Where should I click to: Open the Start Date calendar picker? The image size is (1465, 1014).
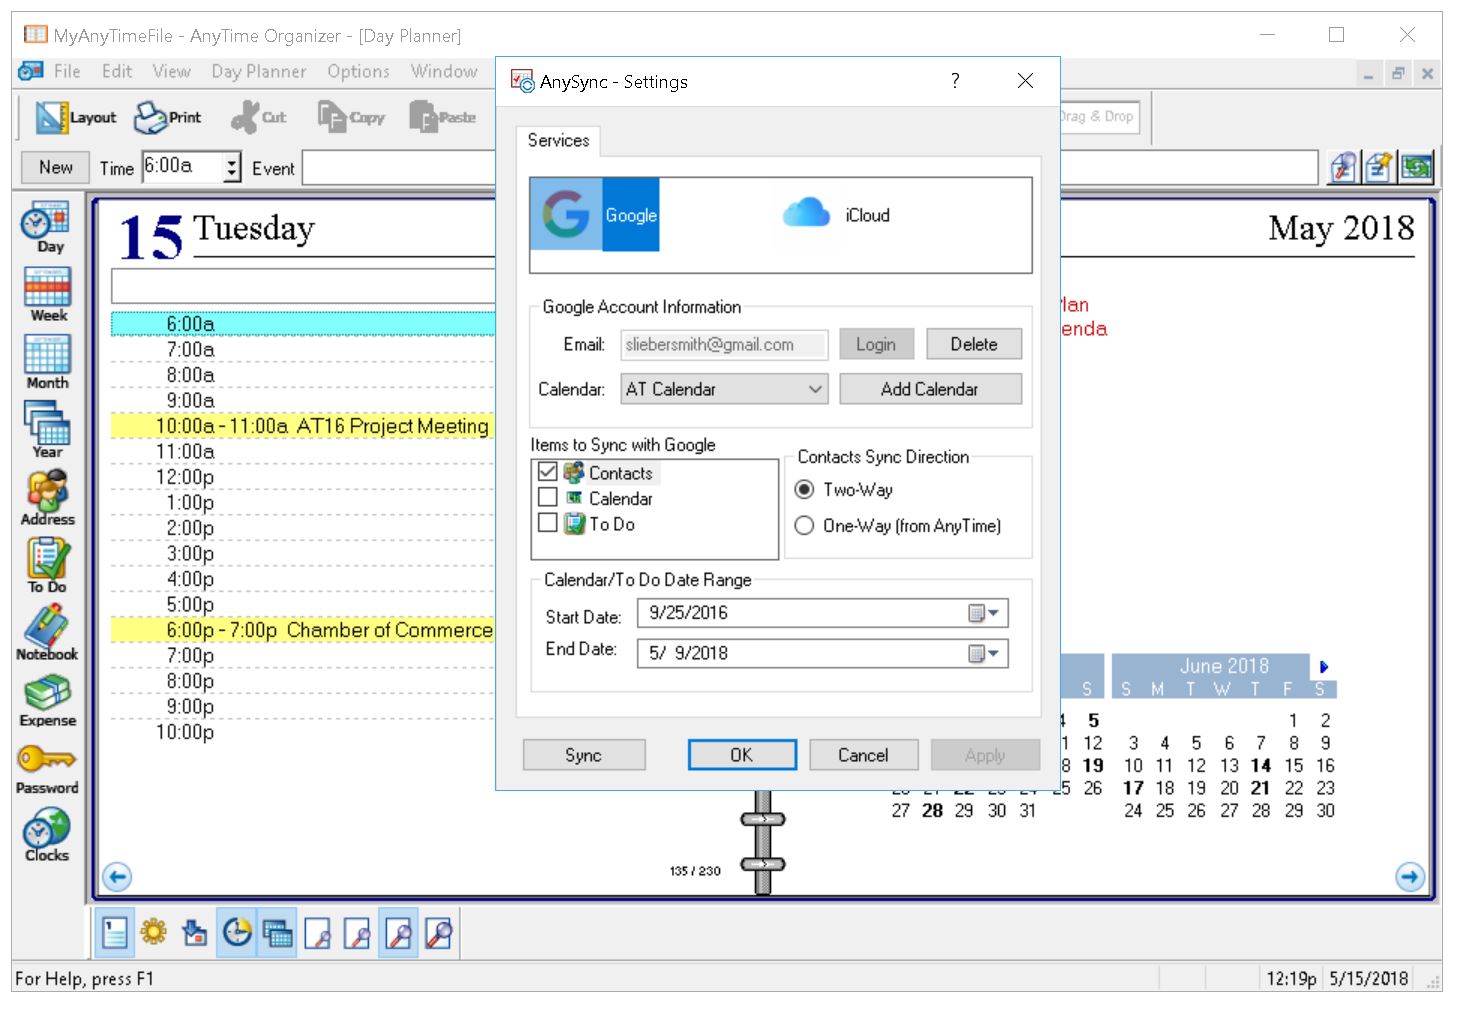click(x=985, y=613)
